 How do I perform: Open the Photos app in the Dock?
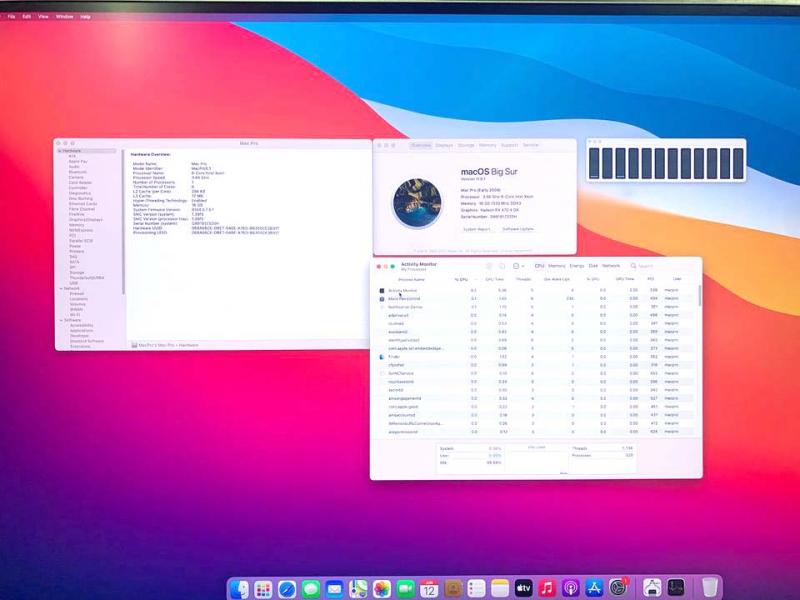click(382, 589)
